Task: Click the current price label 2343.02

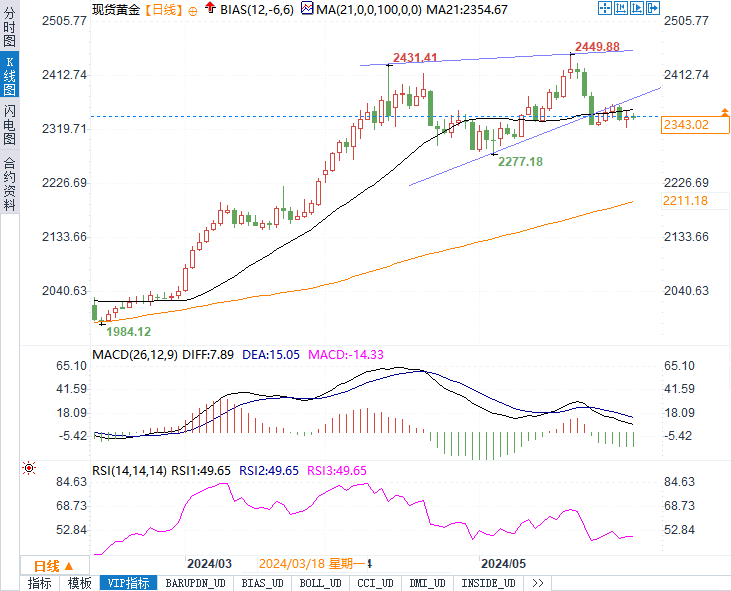Action: (685, 125)
